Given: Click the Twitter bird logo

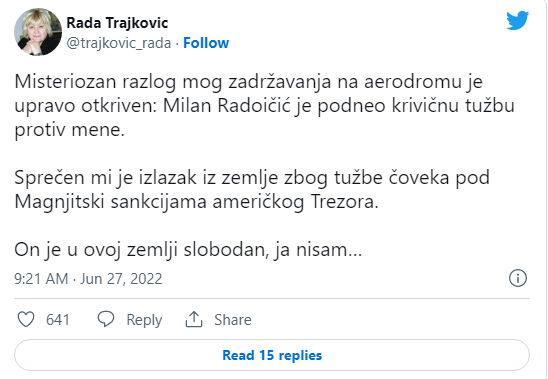Looking at the screenshot, I should click(x=518, y=20).
